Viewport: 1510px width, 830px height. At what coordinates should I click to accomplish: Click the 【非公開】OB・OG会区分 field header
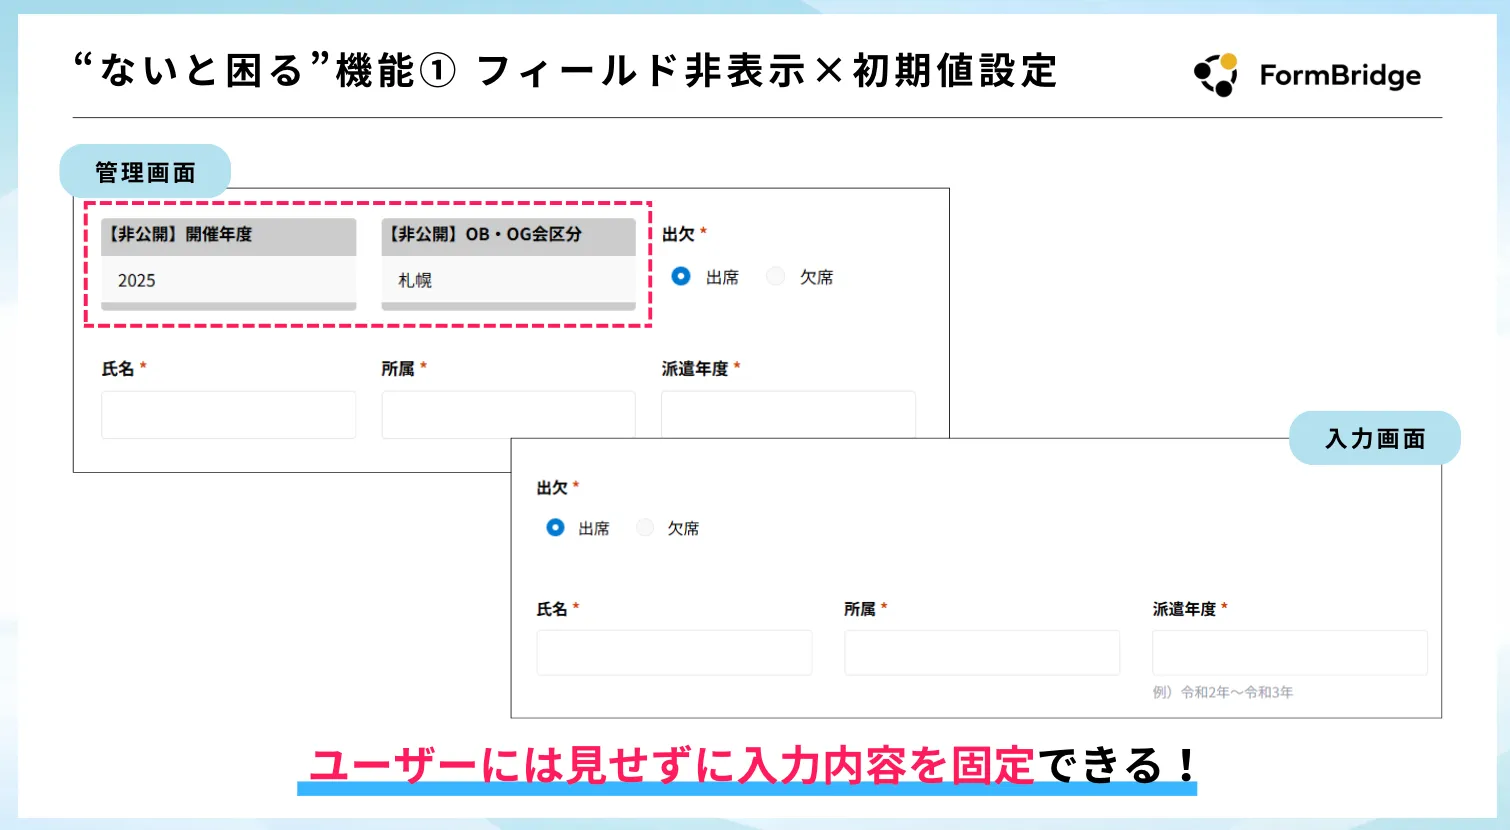pyautogui.click(x=508, y=235)
